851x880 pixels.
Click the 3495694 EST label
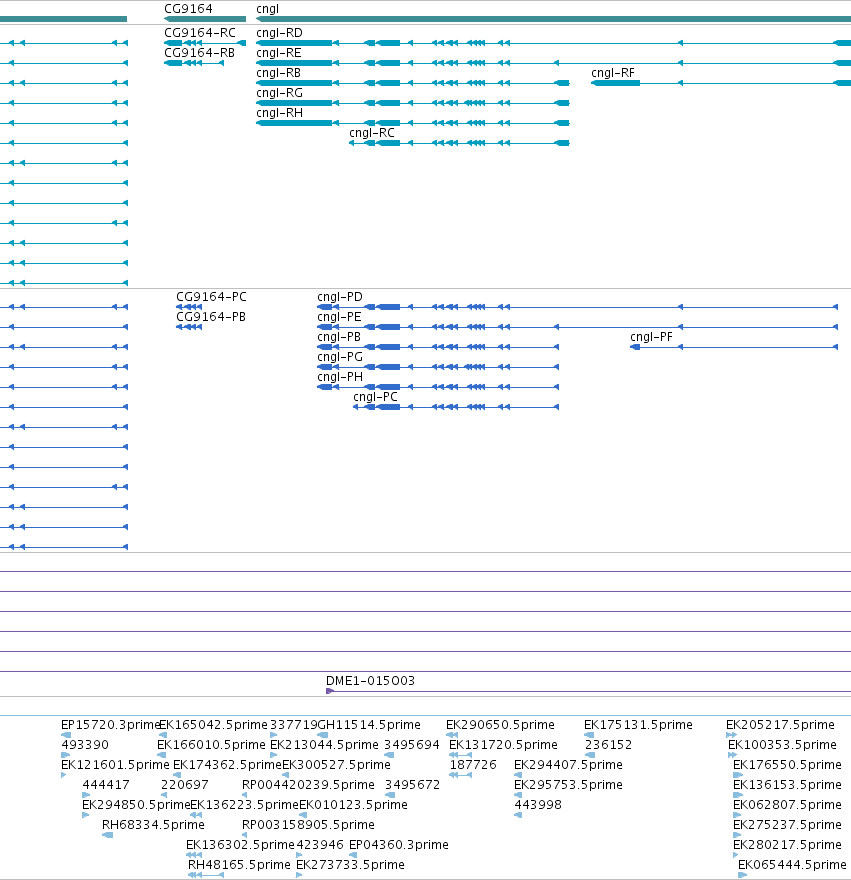click(x=411, y=745)
